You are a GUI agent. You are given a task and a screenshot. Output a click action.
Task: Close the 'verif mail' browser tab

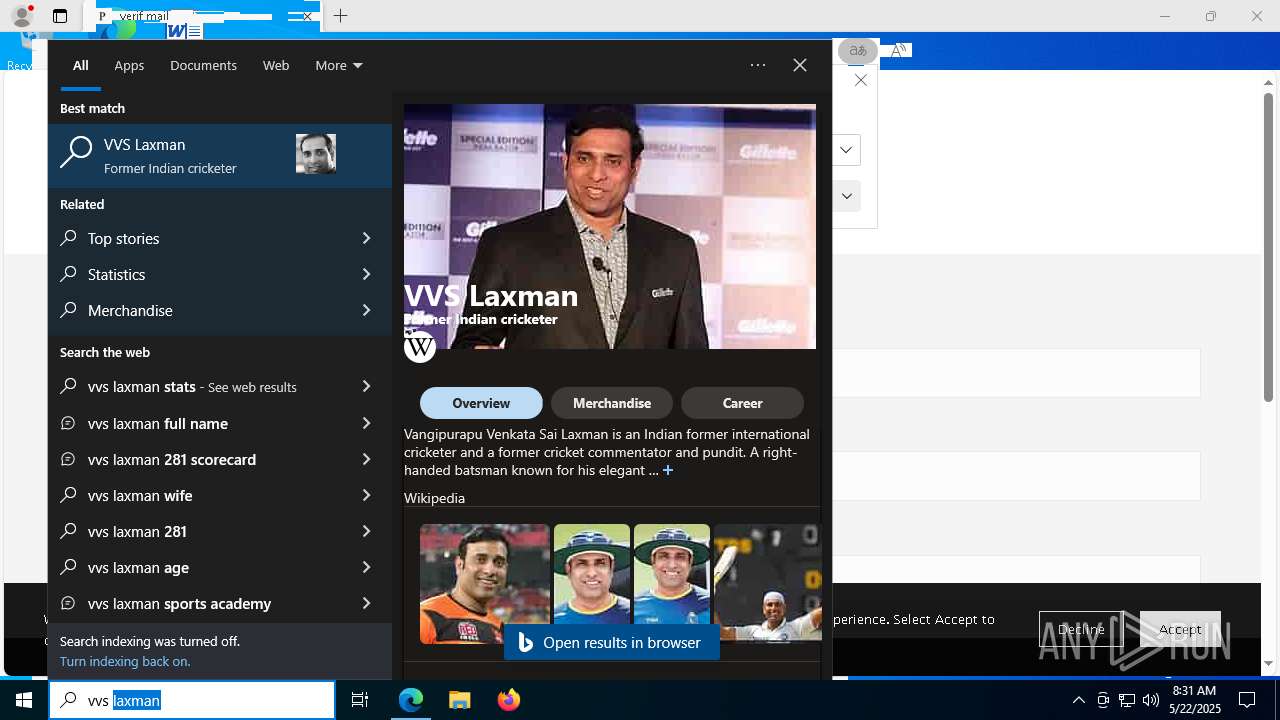coord(307,16)
